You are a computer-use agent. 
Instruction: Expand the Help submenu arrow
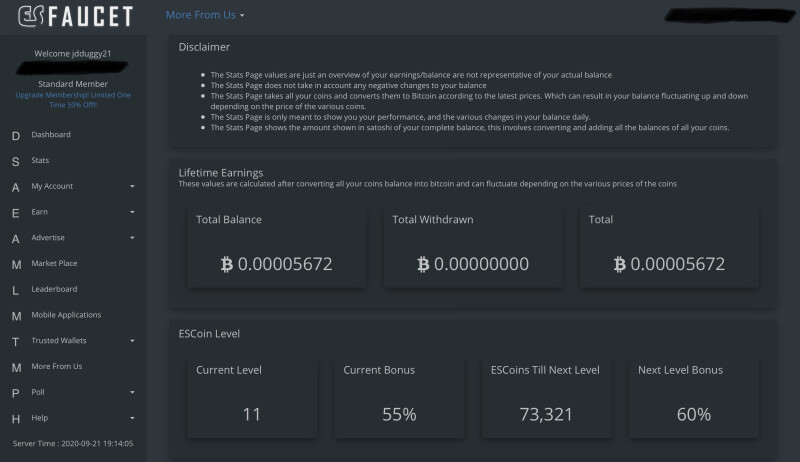pyautogui.click(x=132, y=418)
